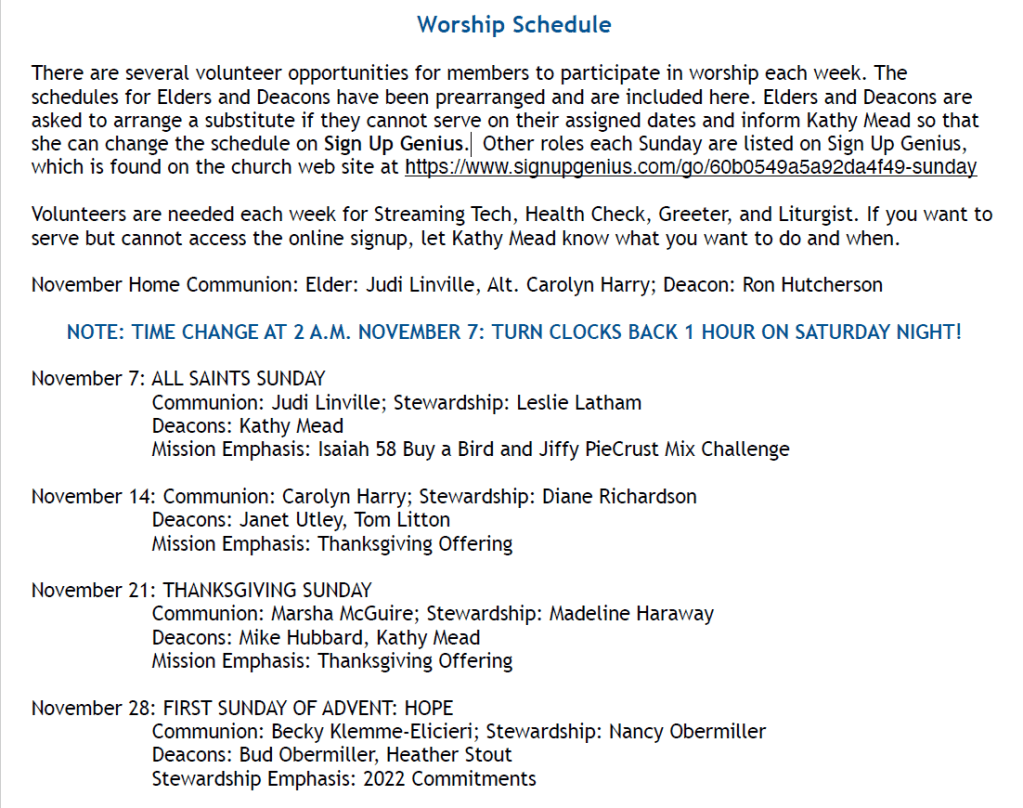Click the Isaiah 58 Buy a Bird line
Viewport: 1023px width, 808px height.
(x=470, y=450)
